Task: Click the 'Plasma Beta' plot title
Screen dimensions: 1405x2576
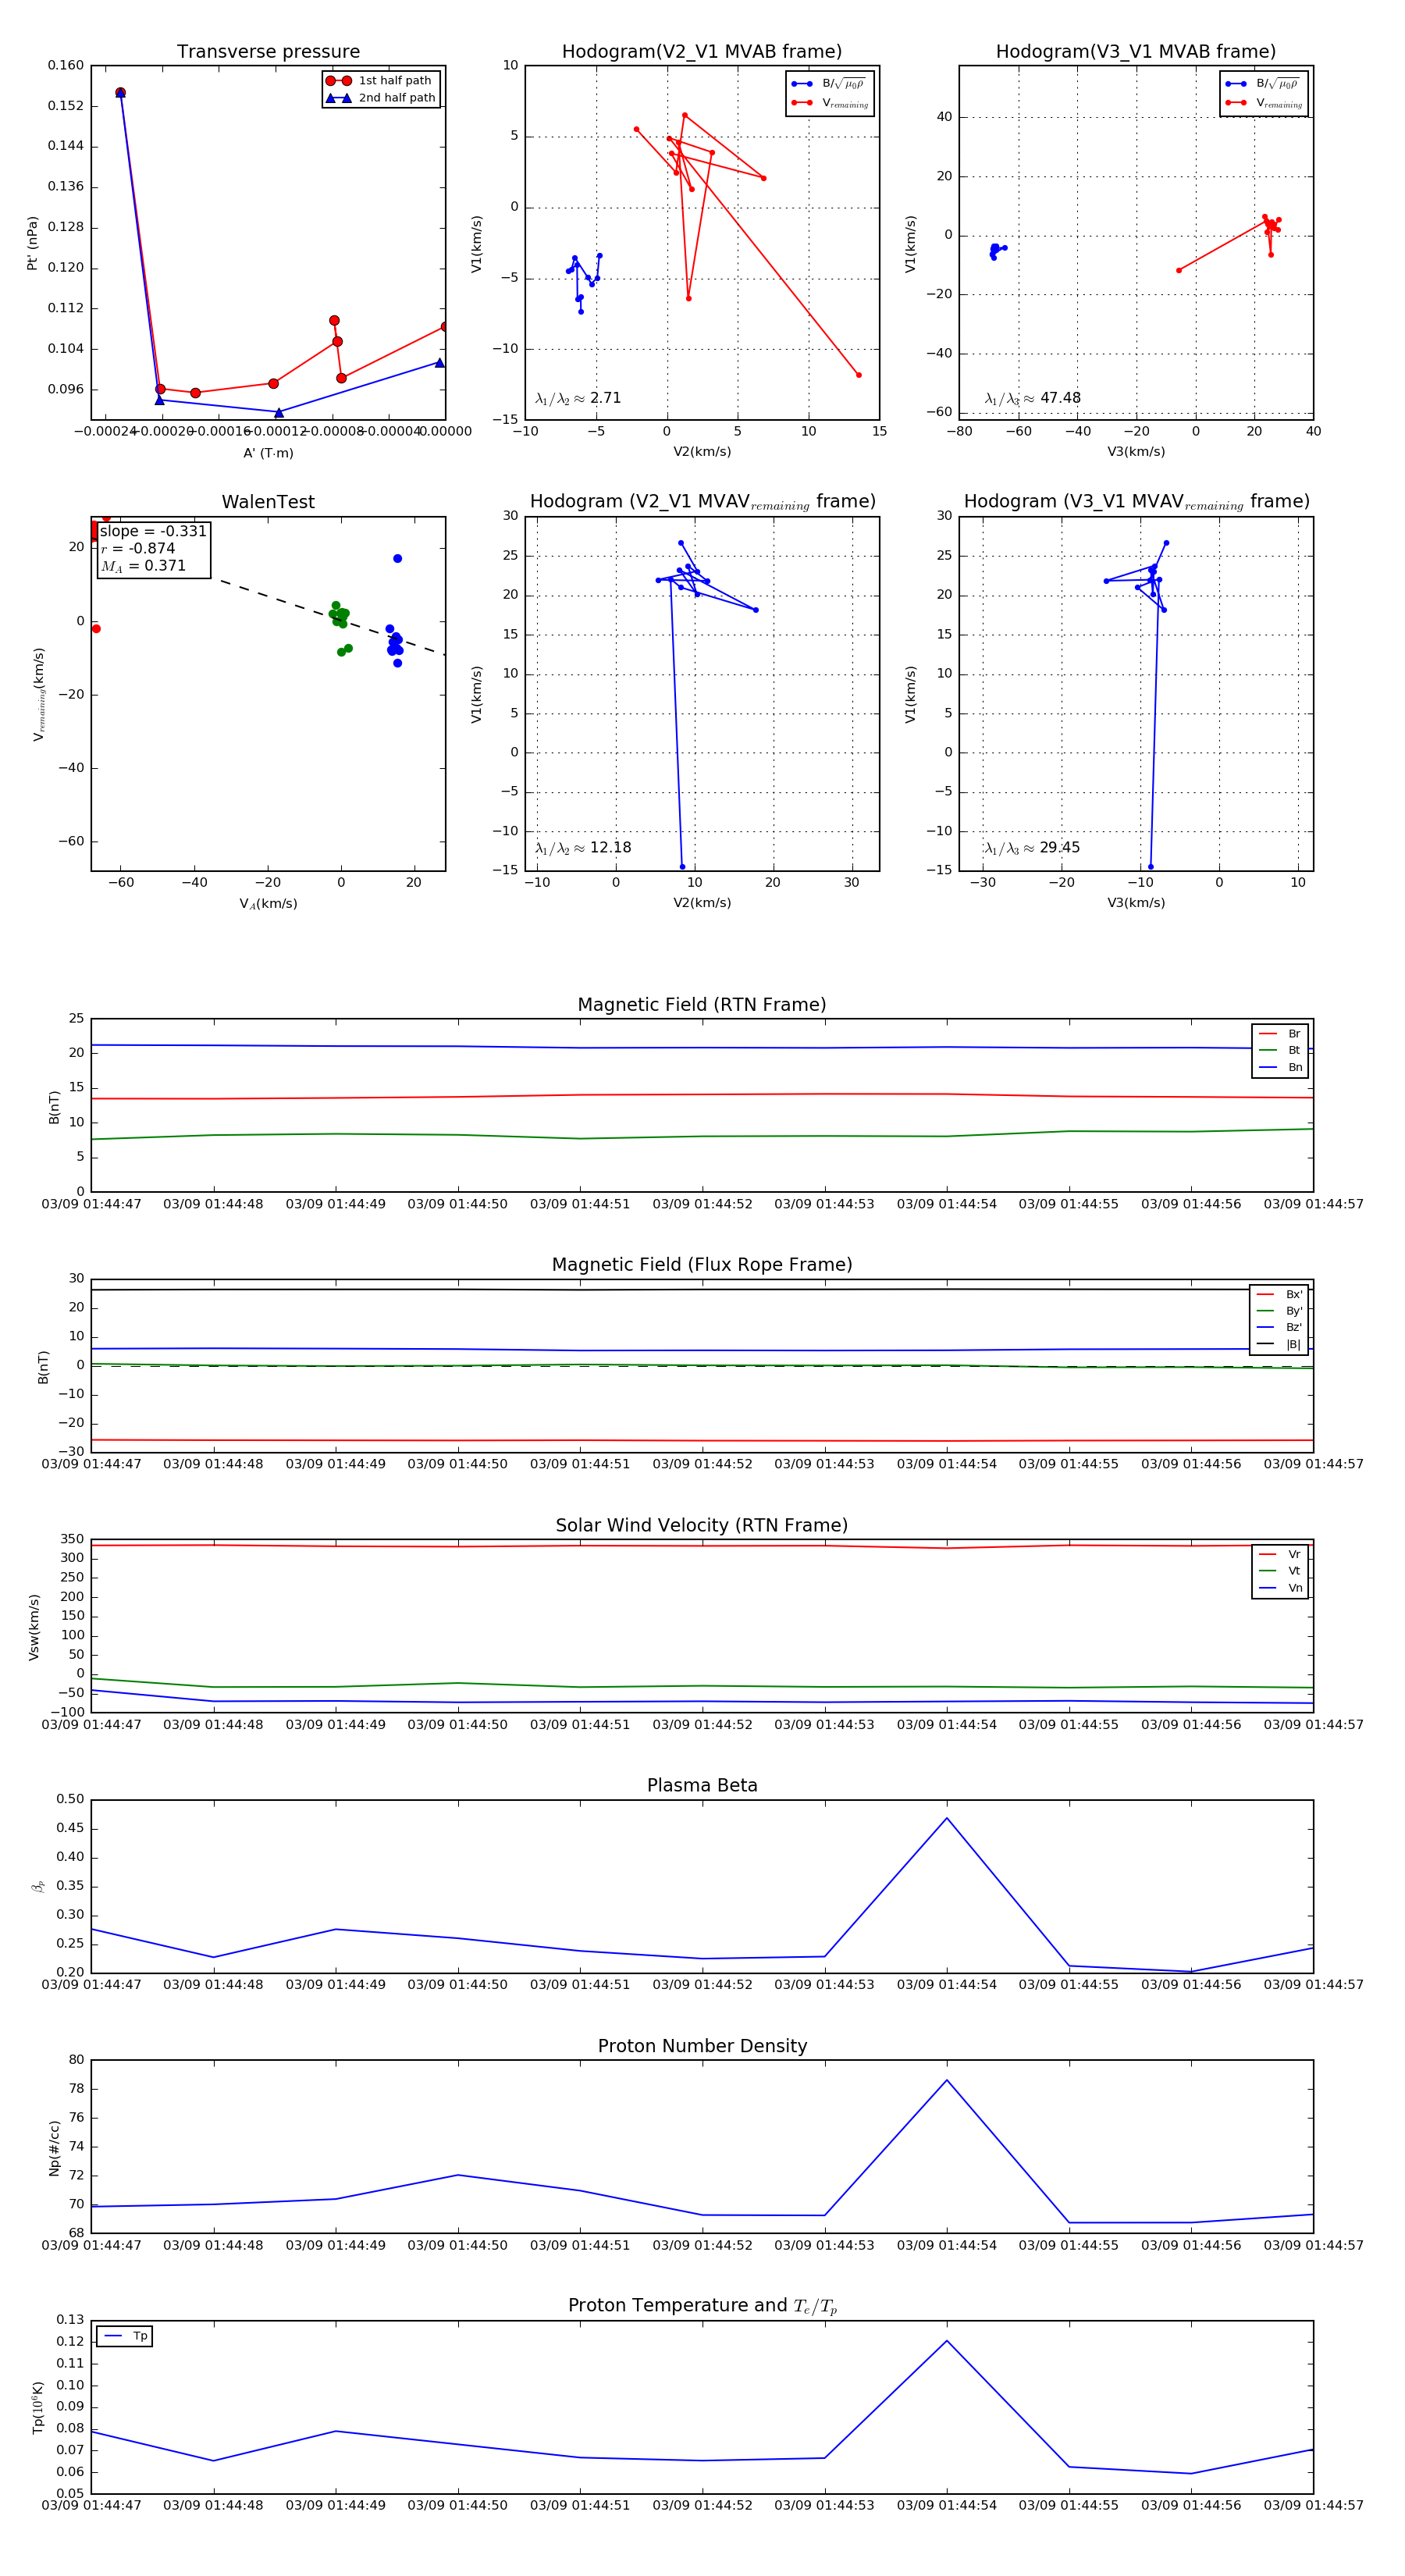Action: 702,1785
